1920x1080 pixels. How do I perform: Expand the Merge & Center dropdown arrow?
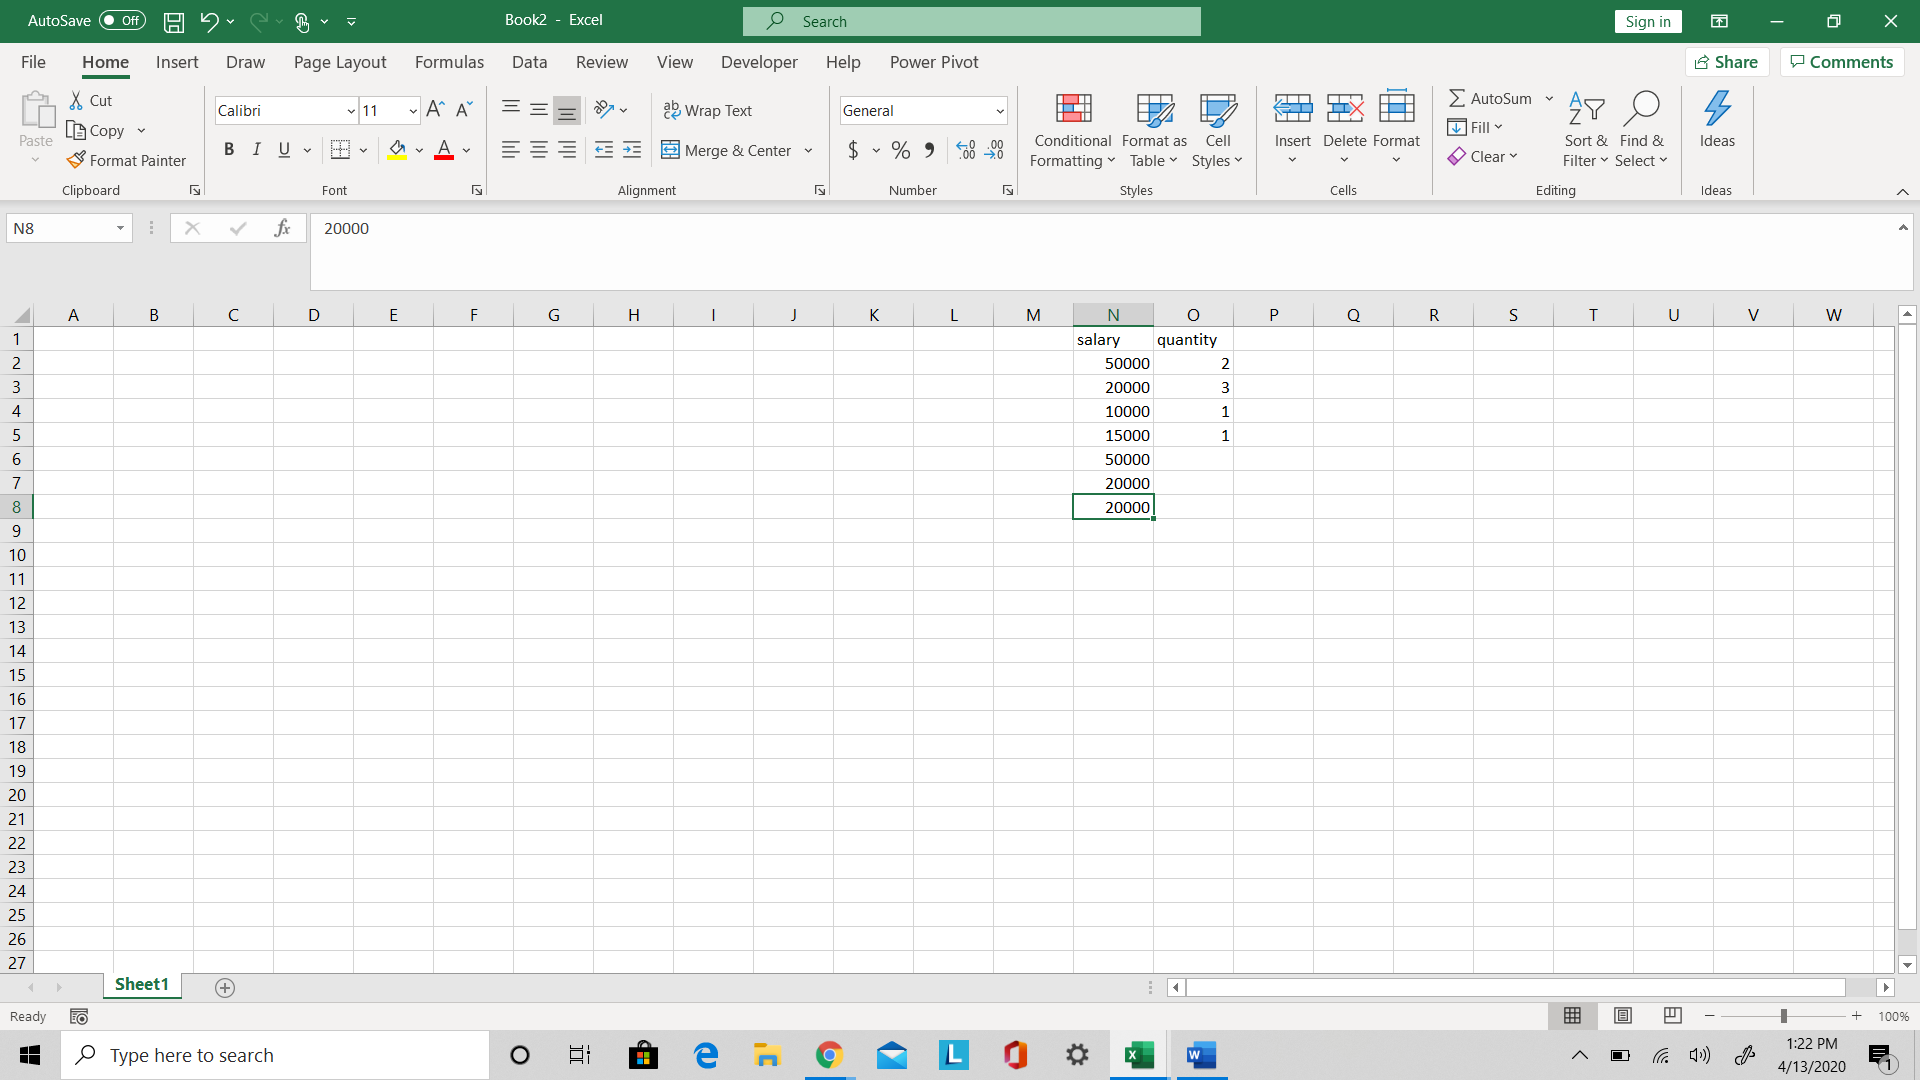click(x=808, y=151)
